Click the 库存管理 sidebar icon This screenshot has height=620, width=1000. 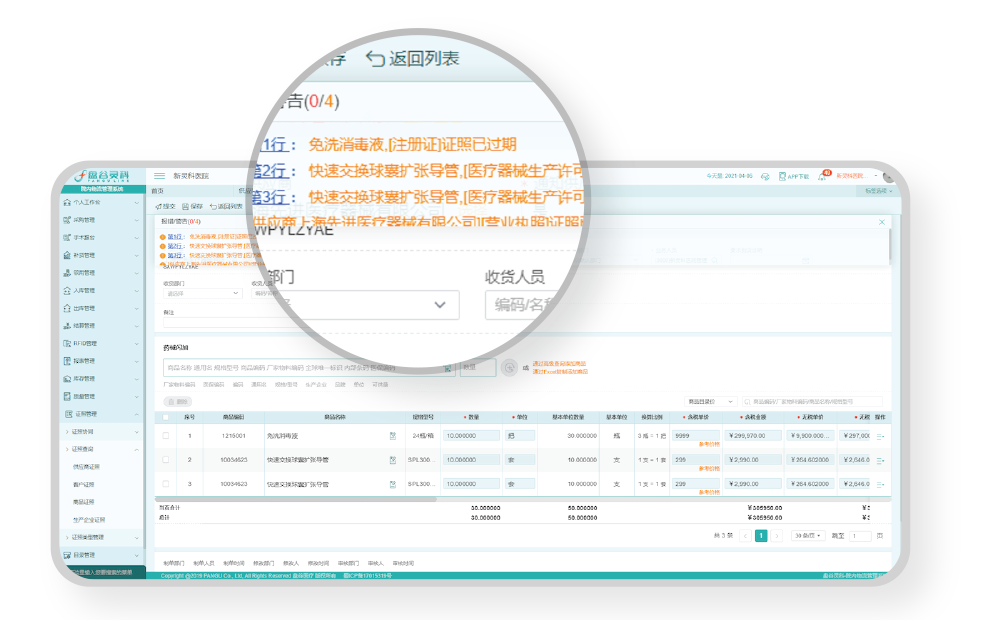tap(67, 379)
